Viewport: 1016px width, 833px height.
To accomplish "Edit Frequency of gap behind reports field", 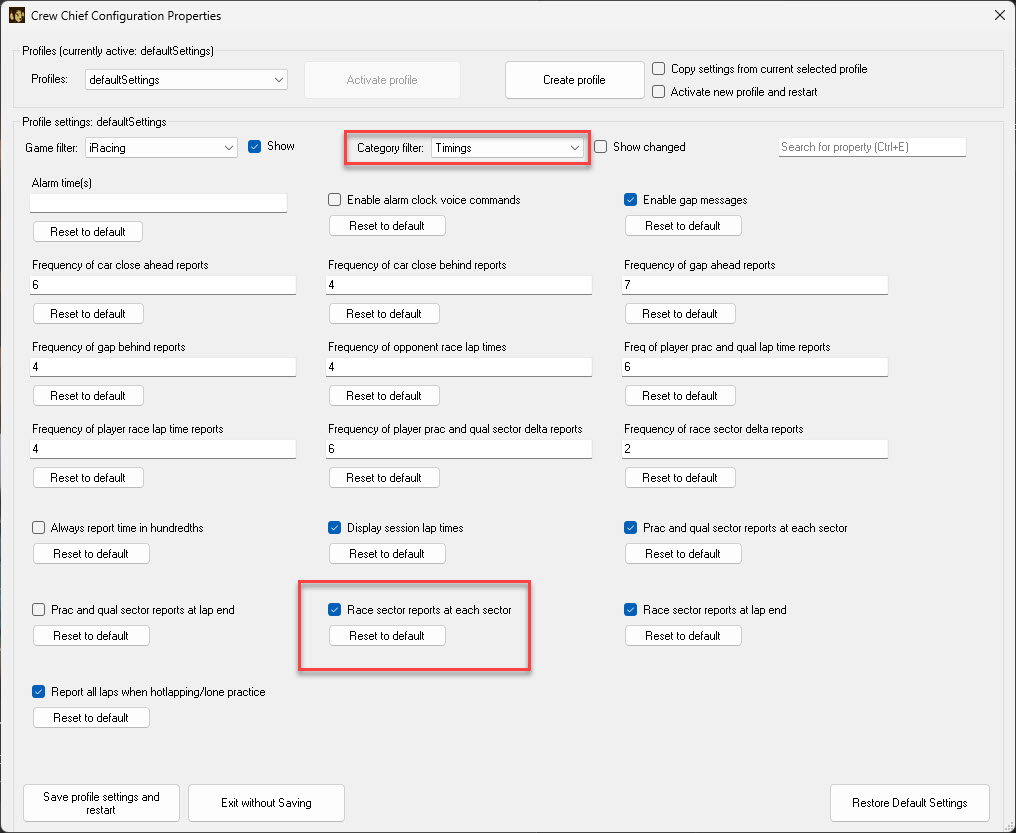I will click(163, 367).
